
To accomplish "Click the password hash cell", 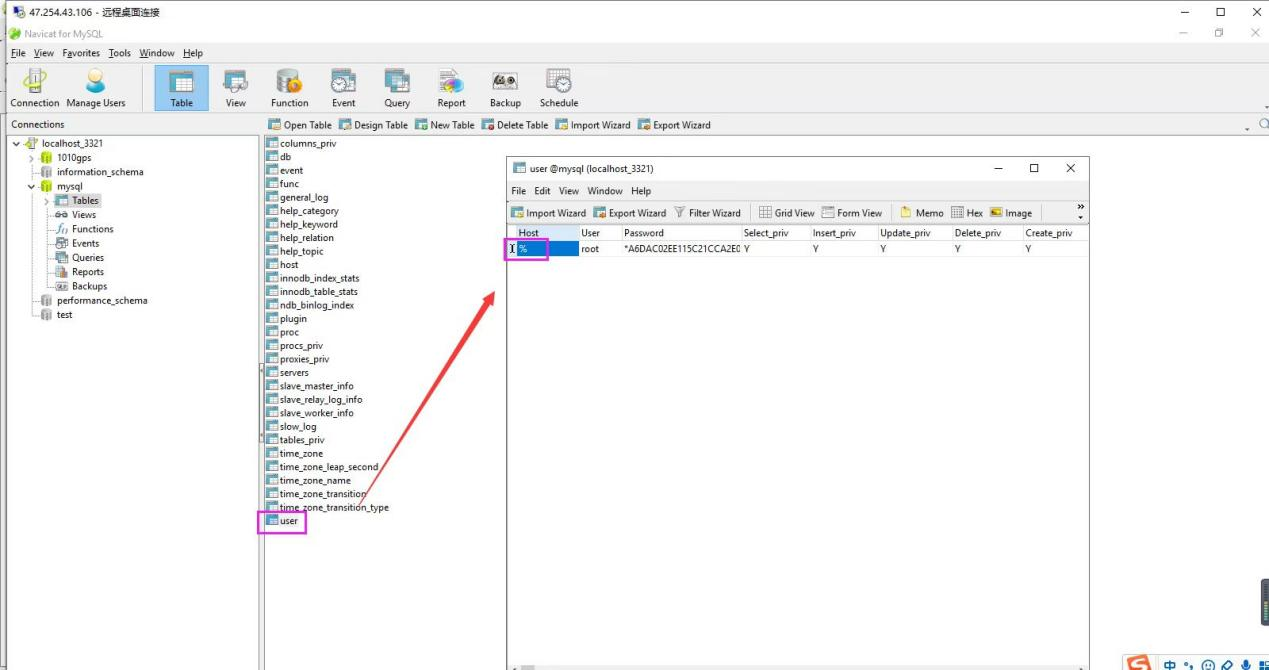I will [x=680, y=249].
